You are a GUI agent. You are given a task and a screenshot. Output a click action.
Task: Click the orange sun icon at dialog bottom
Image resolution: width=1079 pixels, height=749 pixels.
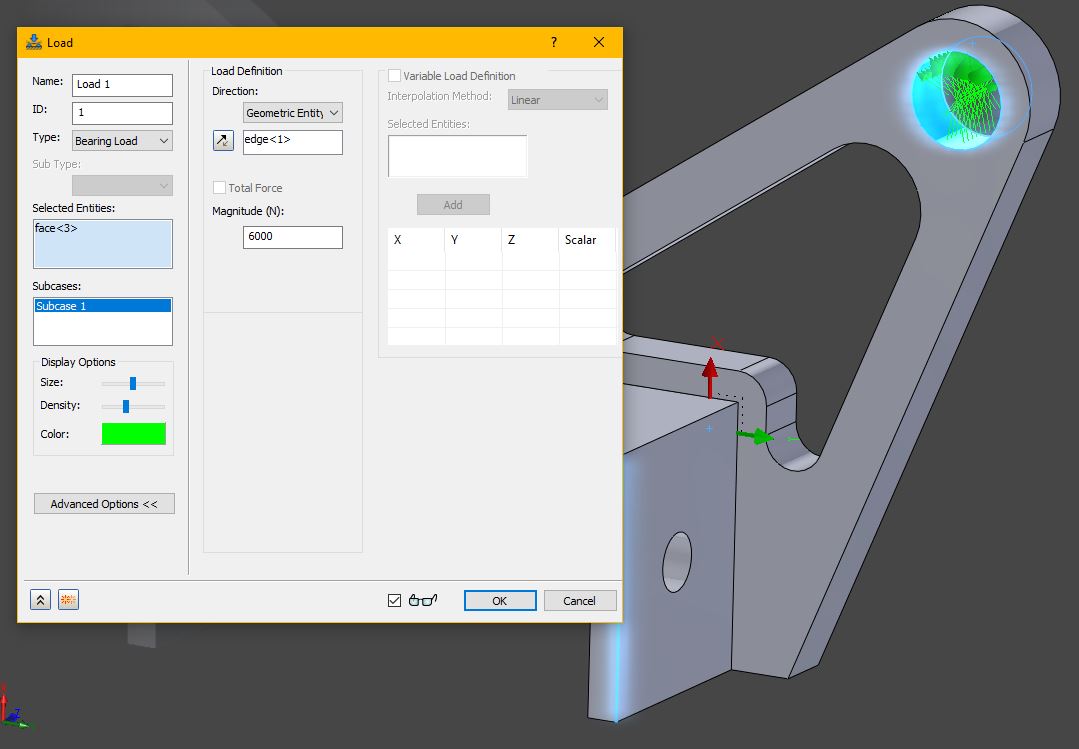67,599
